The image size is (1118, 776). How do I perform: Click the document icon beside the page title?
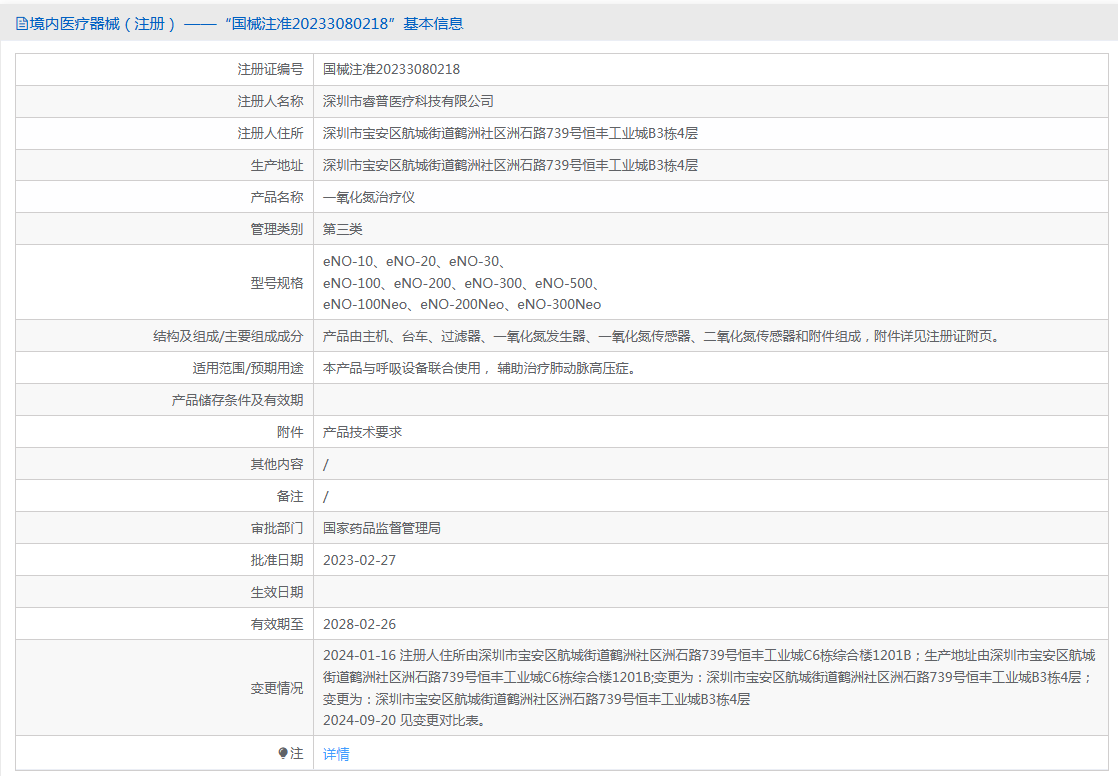(x=21, y=24)
